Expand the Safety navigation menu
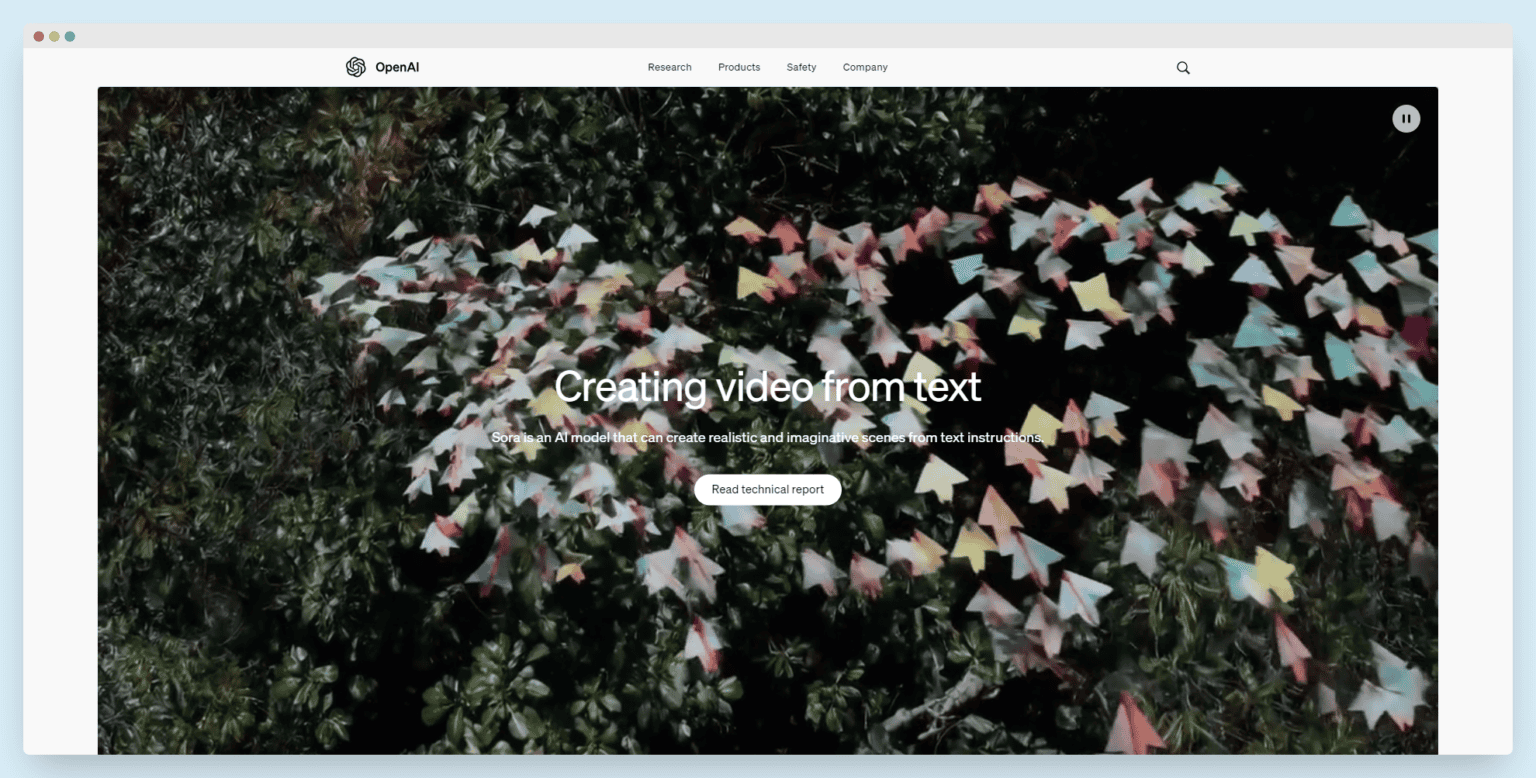 pyautogui.click(x=801, y=67)
